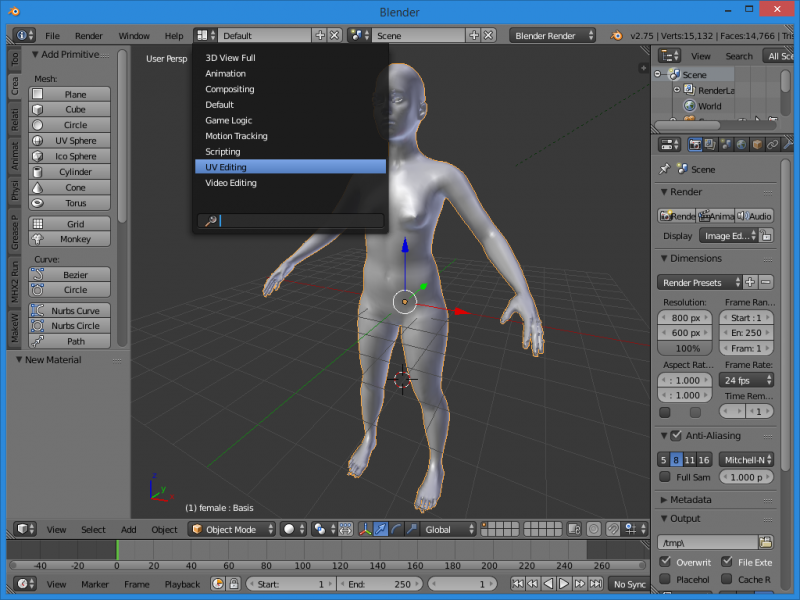The height and width of the screenshot is (600, 800).
Task: Click the Audio render button
Action: pos(756,216)
